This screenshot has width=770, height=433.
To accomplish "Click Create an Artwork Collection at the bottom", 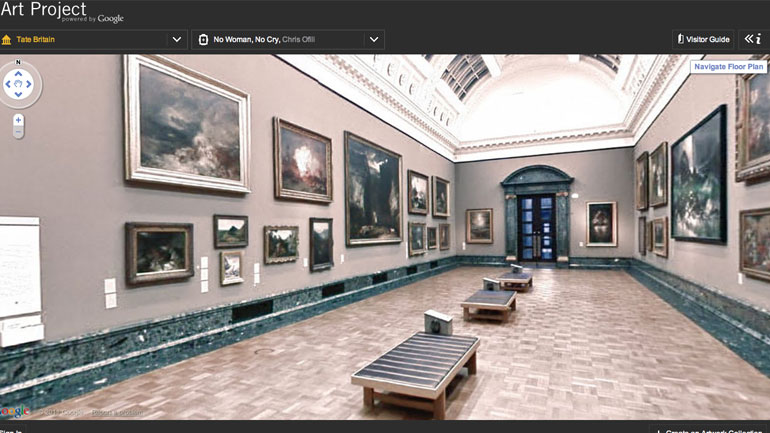I will tap(706, 431).
